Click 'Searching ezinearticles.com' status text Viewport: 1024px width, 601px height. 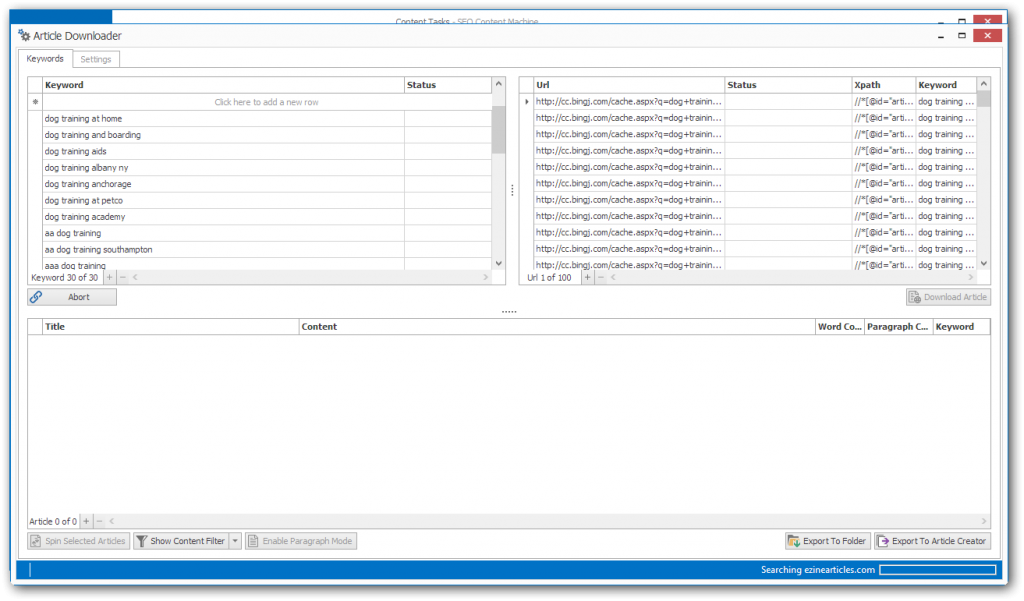[818, 570]
